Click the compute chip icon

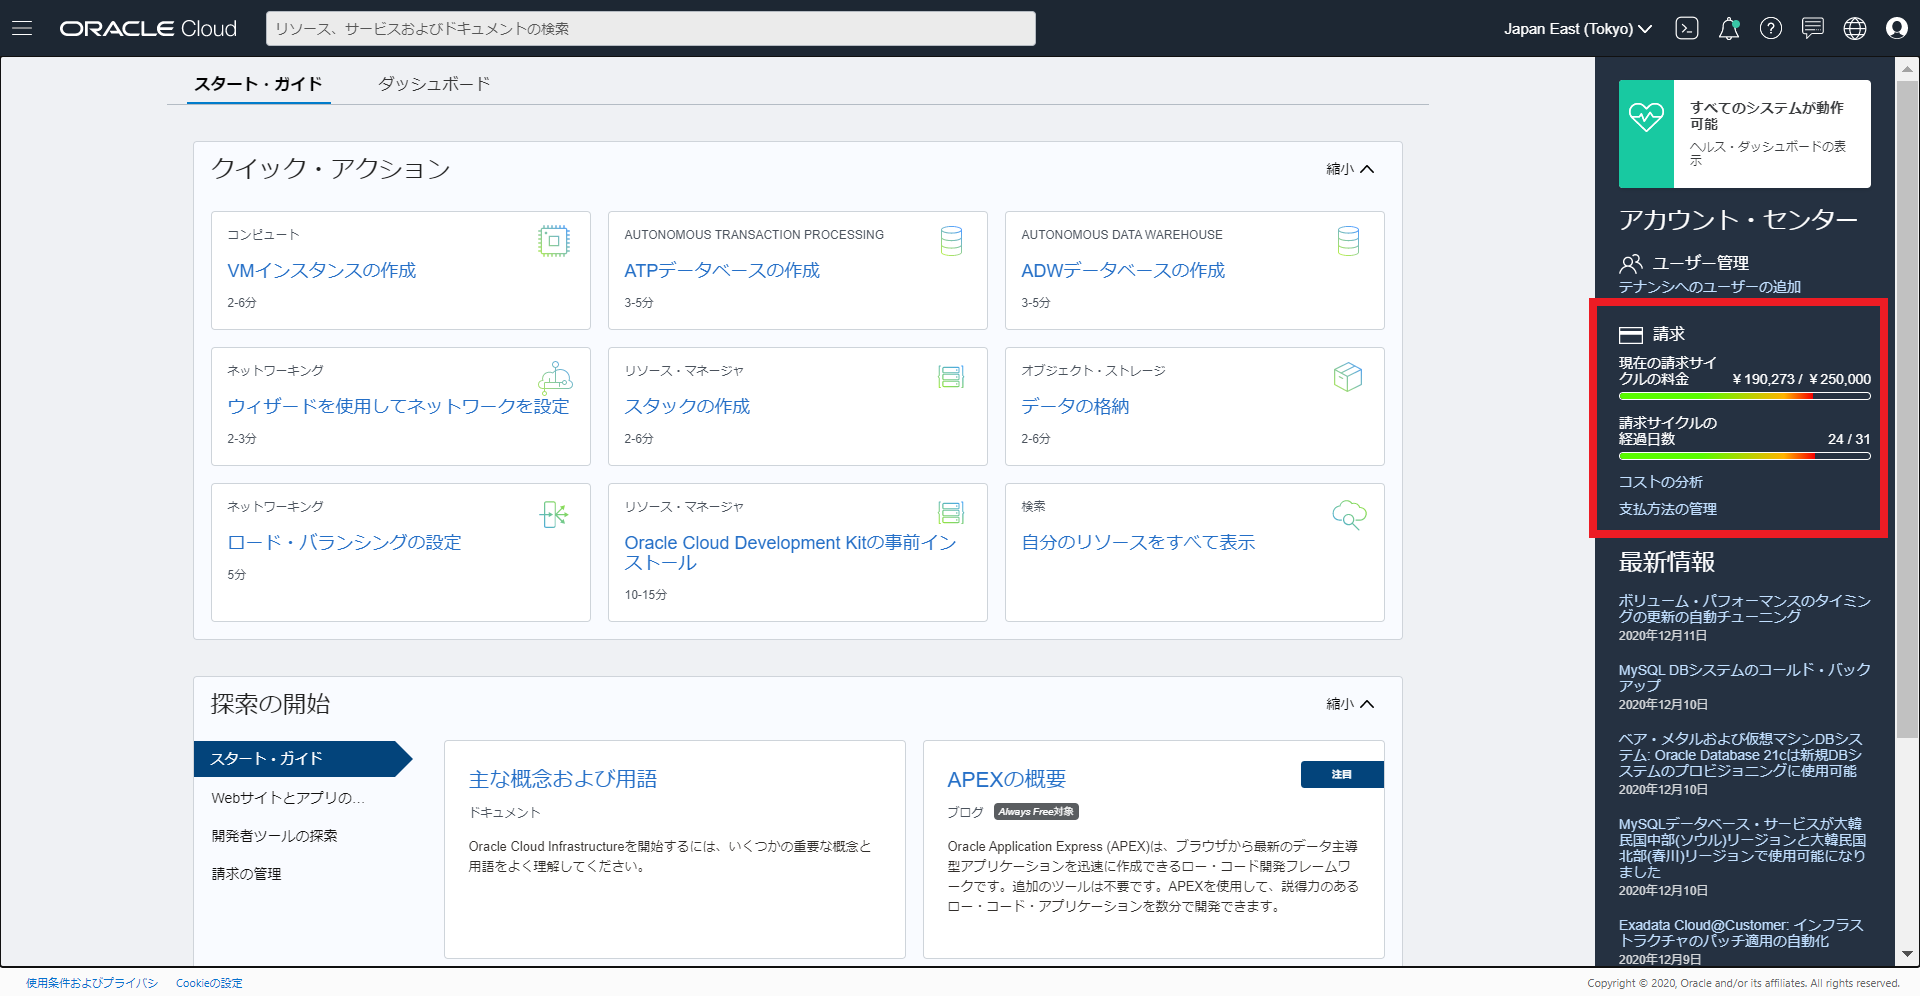click(553, 241)
